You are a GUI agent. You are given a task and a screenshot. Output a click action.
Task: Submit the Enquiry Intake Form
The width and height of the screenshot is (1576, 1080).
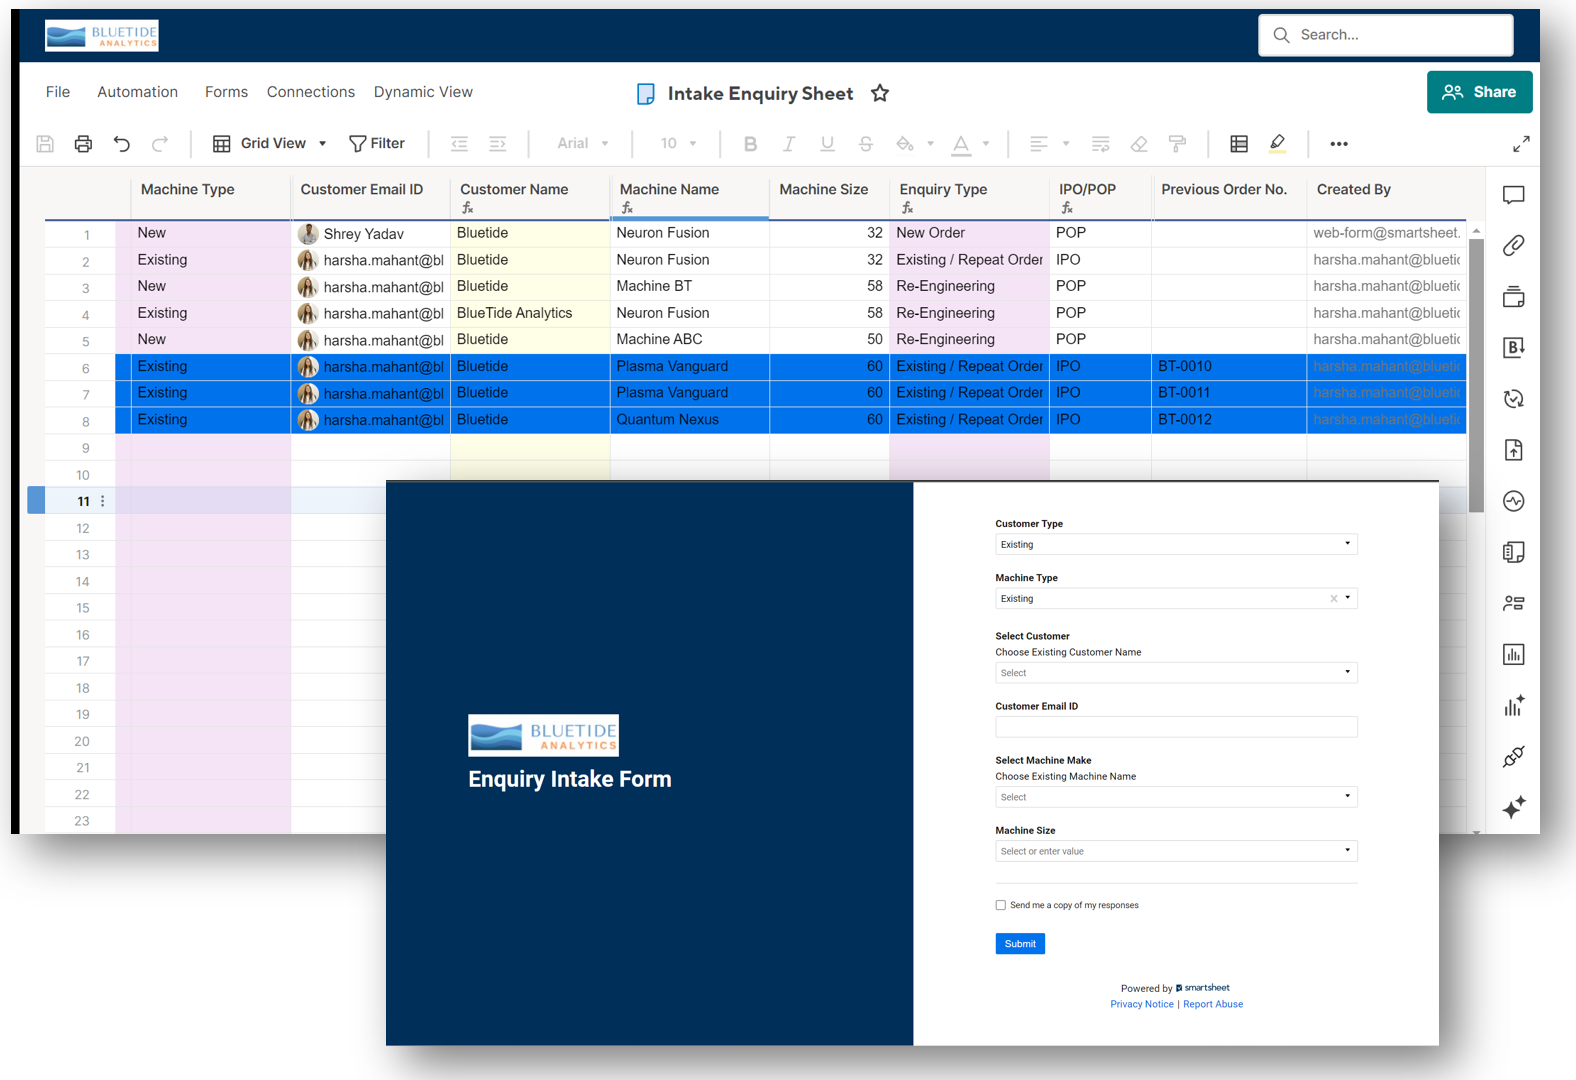1020,944
